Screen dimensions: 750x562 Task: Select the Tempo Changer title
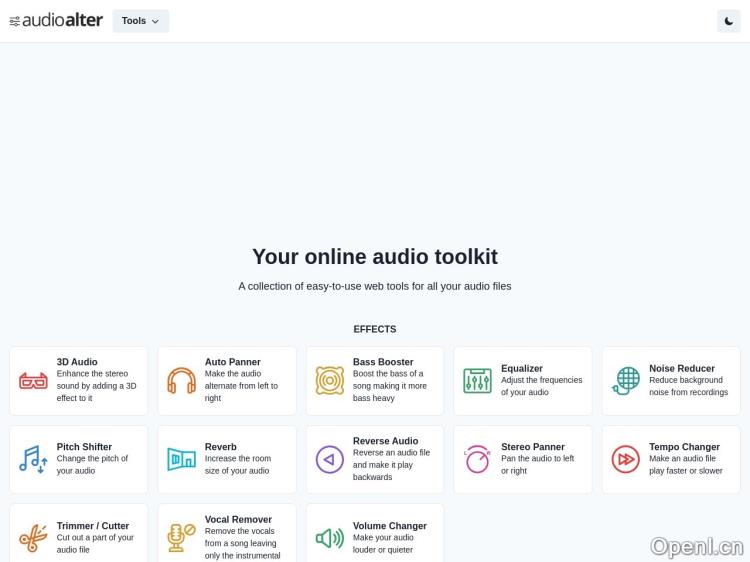tap(684, 447)
